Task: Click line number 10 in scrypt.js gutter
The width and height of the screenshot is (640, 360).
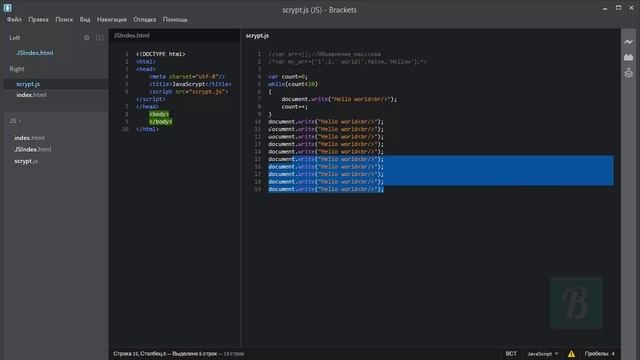Action: click(258, 122)
